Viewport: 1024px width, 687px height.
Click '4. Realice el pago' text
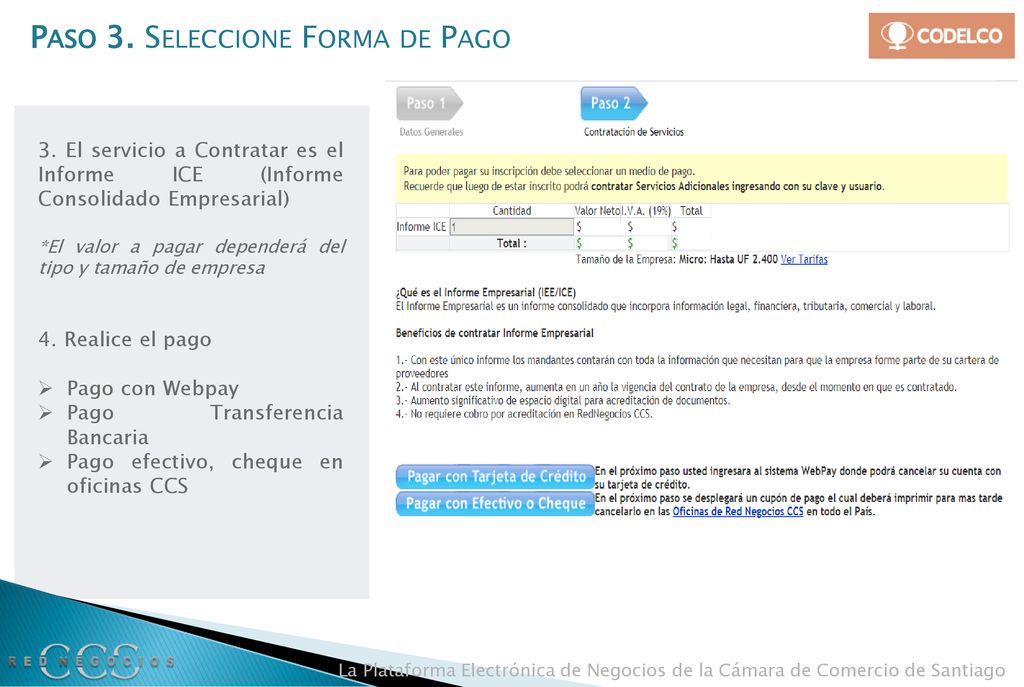[x=125, y=340]
